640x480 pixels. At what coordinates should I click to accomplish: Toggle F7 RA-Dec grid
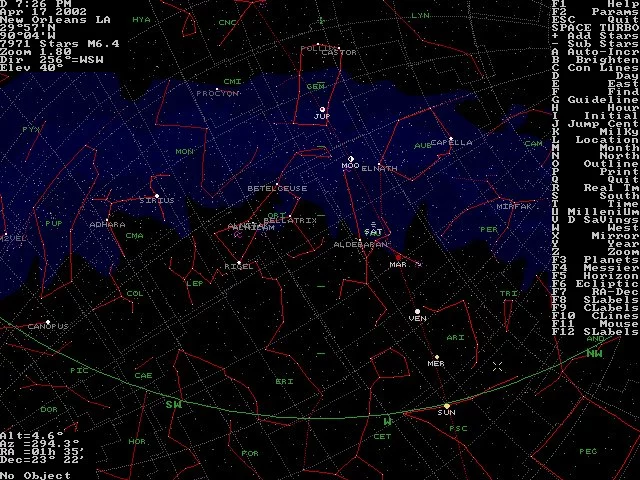[x=596, y=292]
